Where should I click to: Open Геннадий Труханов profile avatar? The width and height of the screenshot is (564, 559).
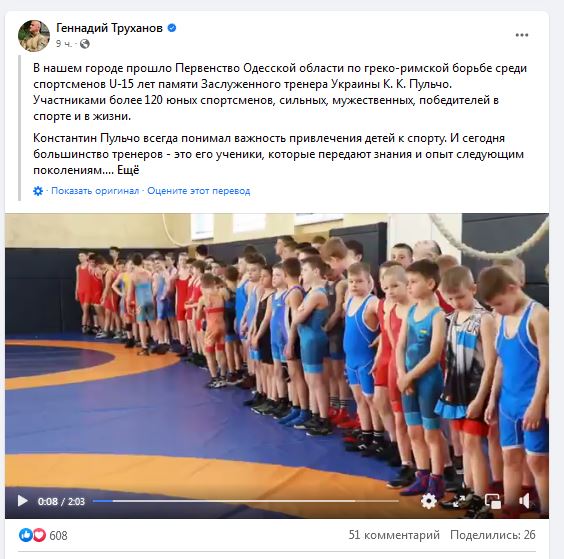coord(34,36)
